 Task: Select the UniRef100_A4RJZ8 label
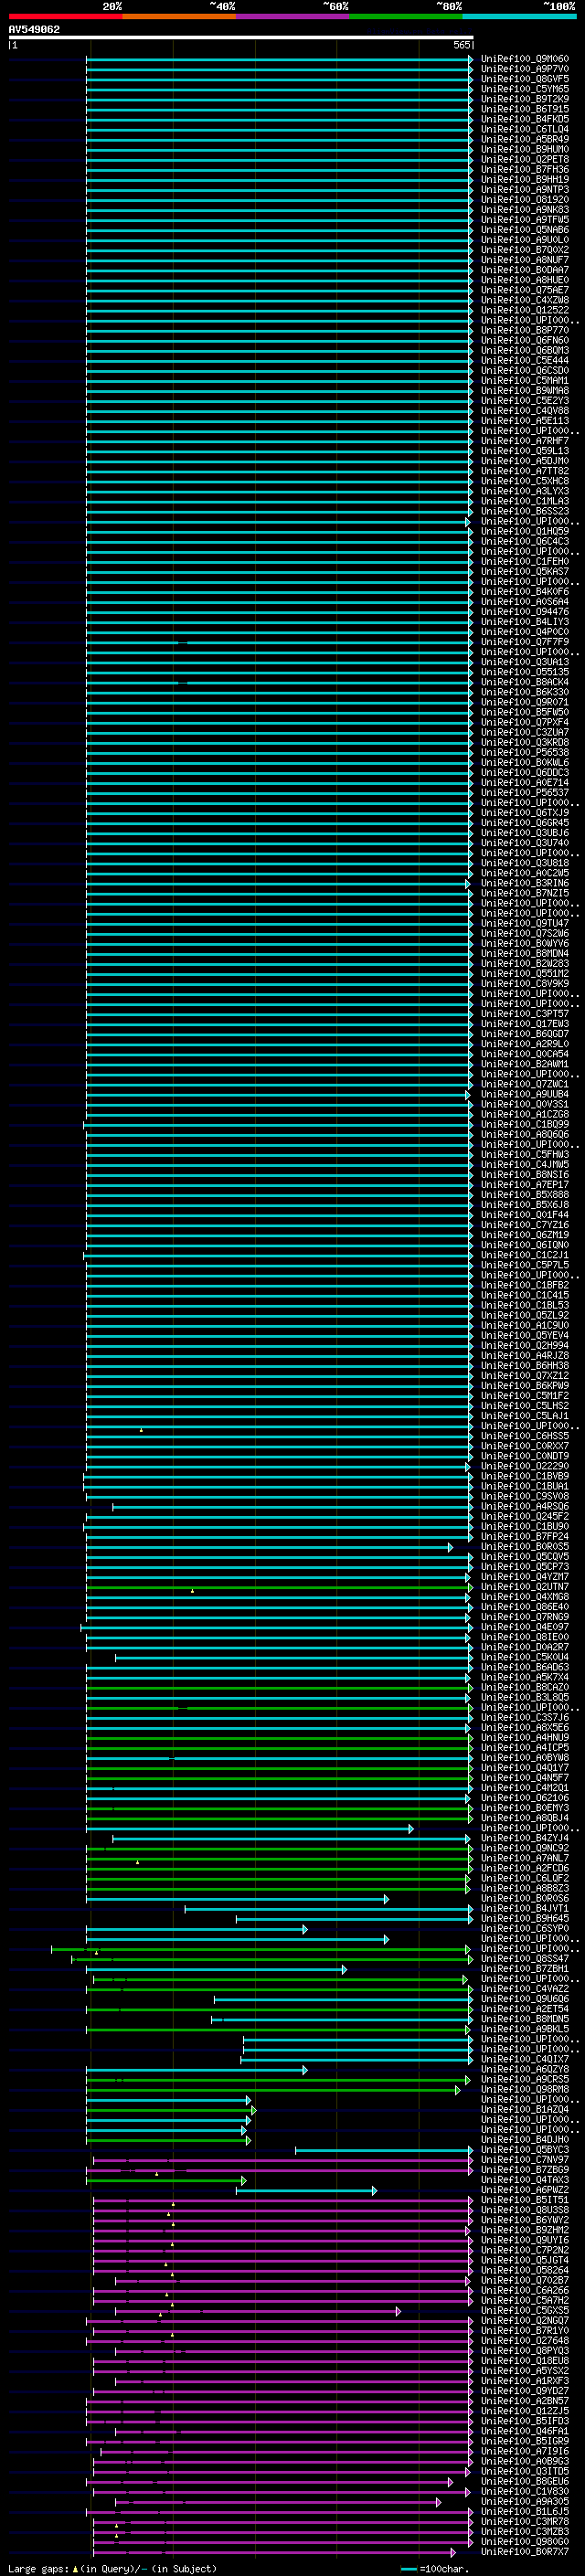[524, 1355]
